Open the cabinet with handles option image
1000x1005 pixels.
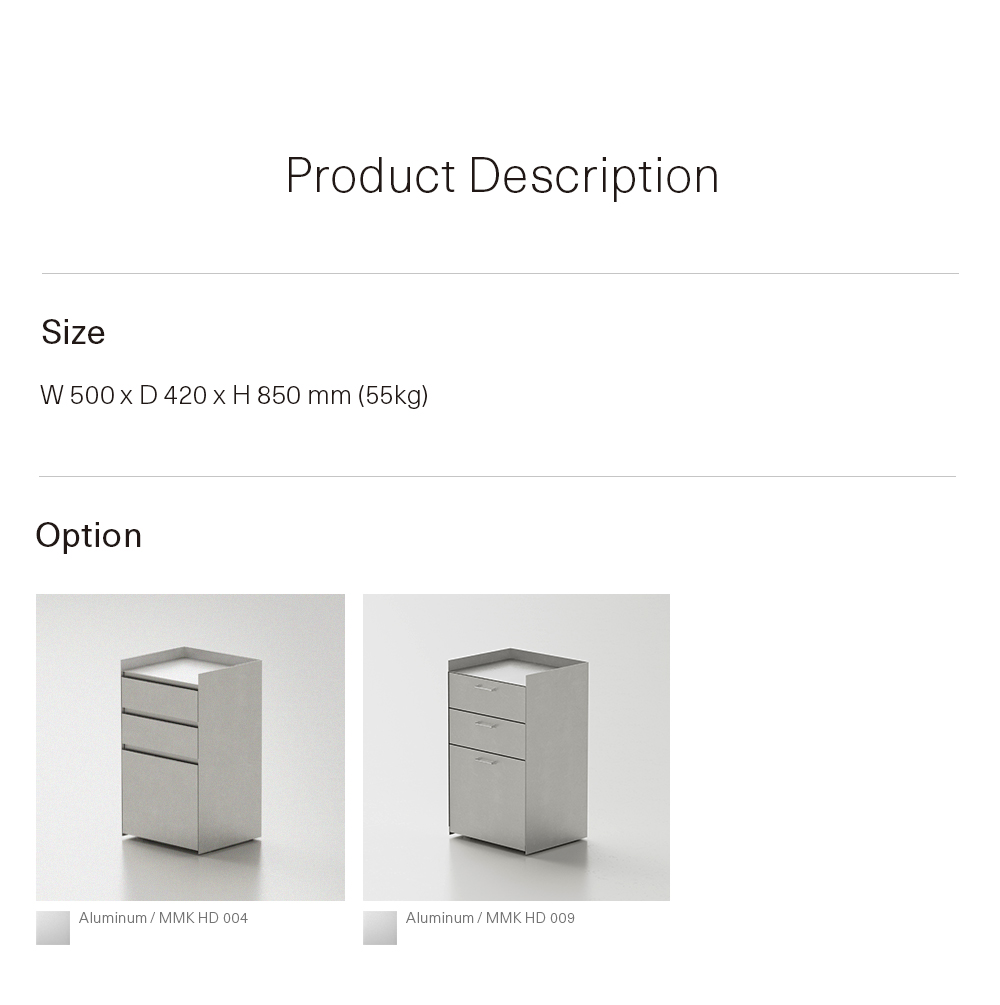click(516, 747)
